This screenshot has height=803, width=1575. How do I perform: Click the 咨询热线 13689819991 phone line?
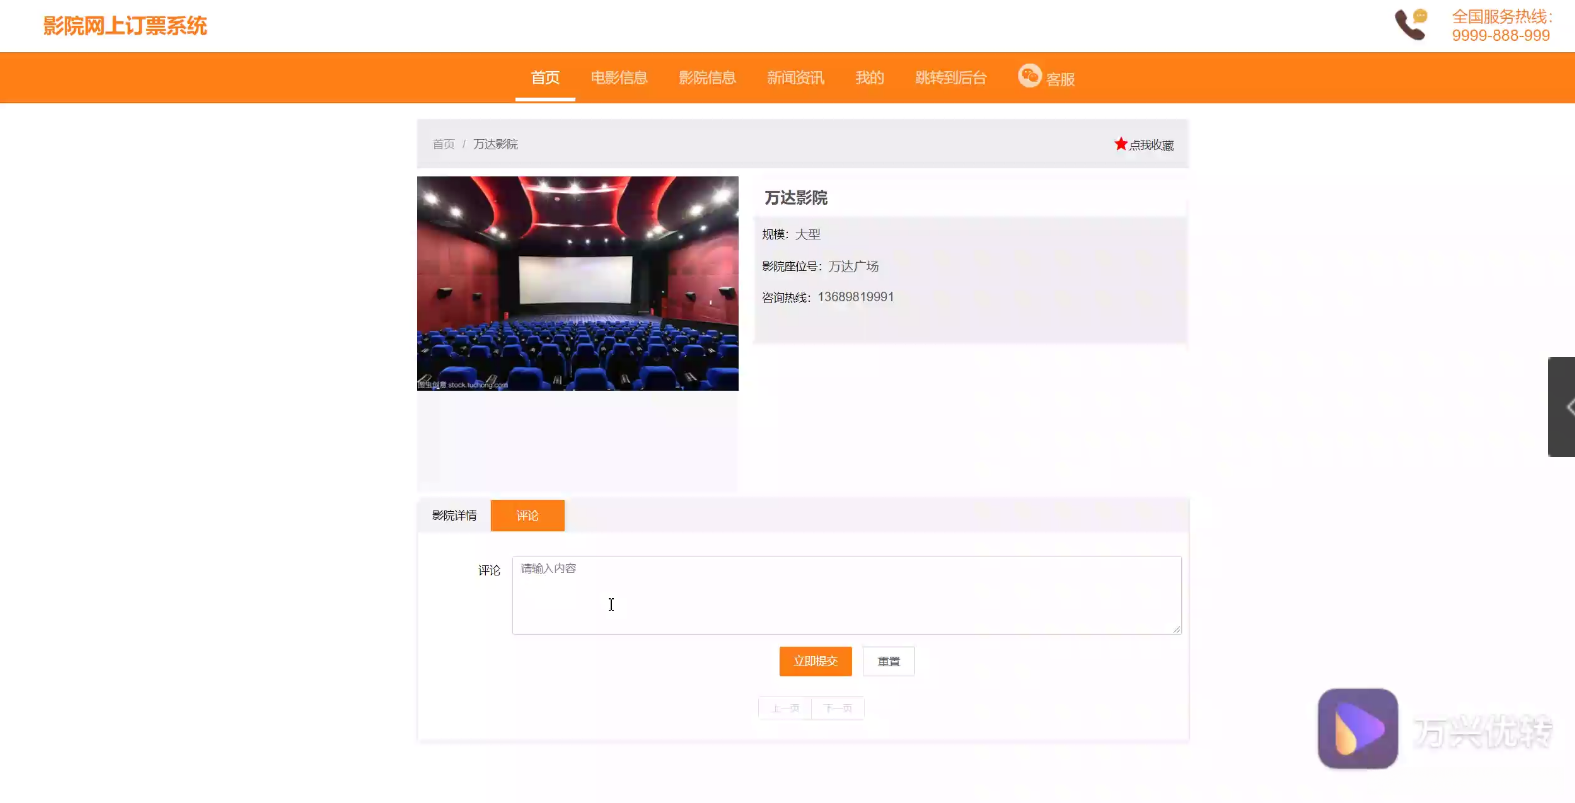[x=828, y=297]
